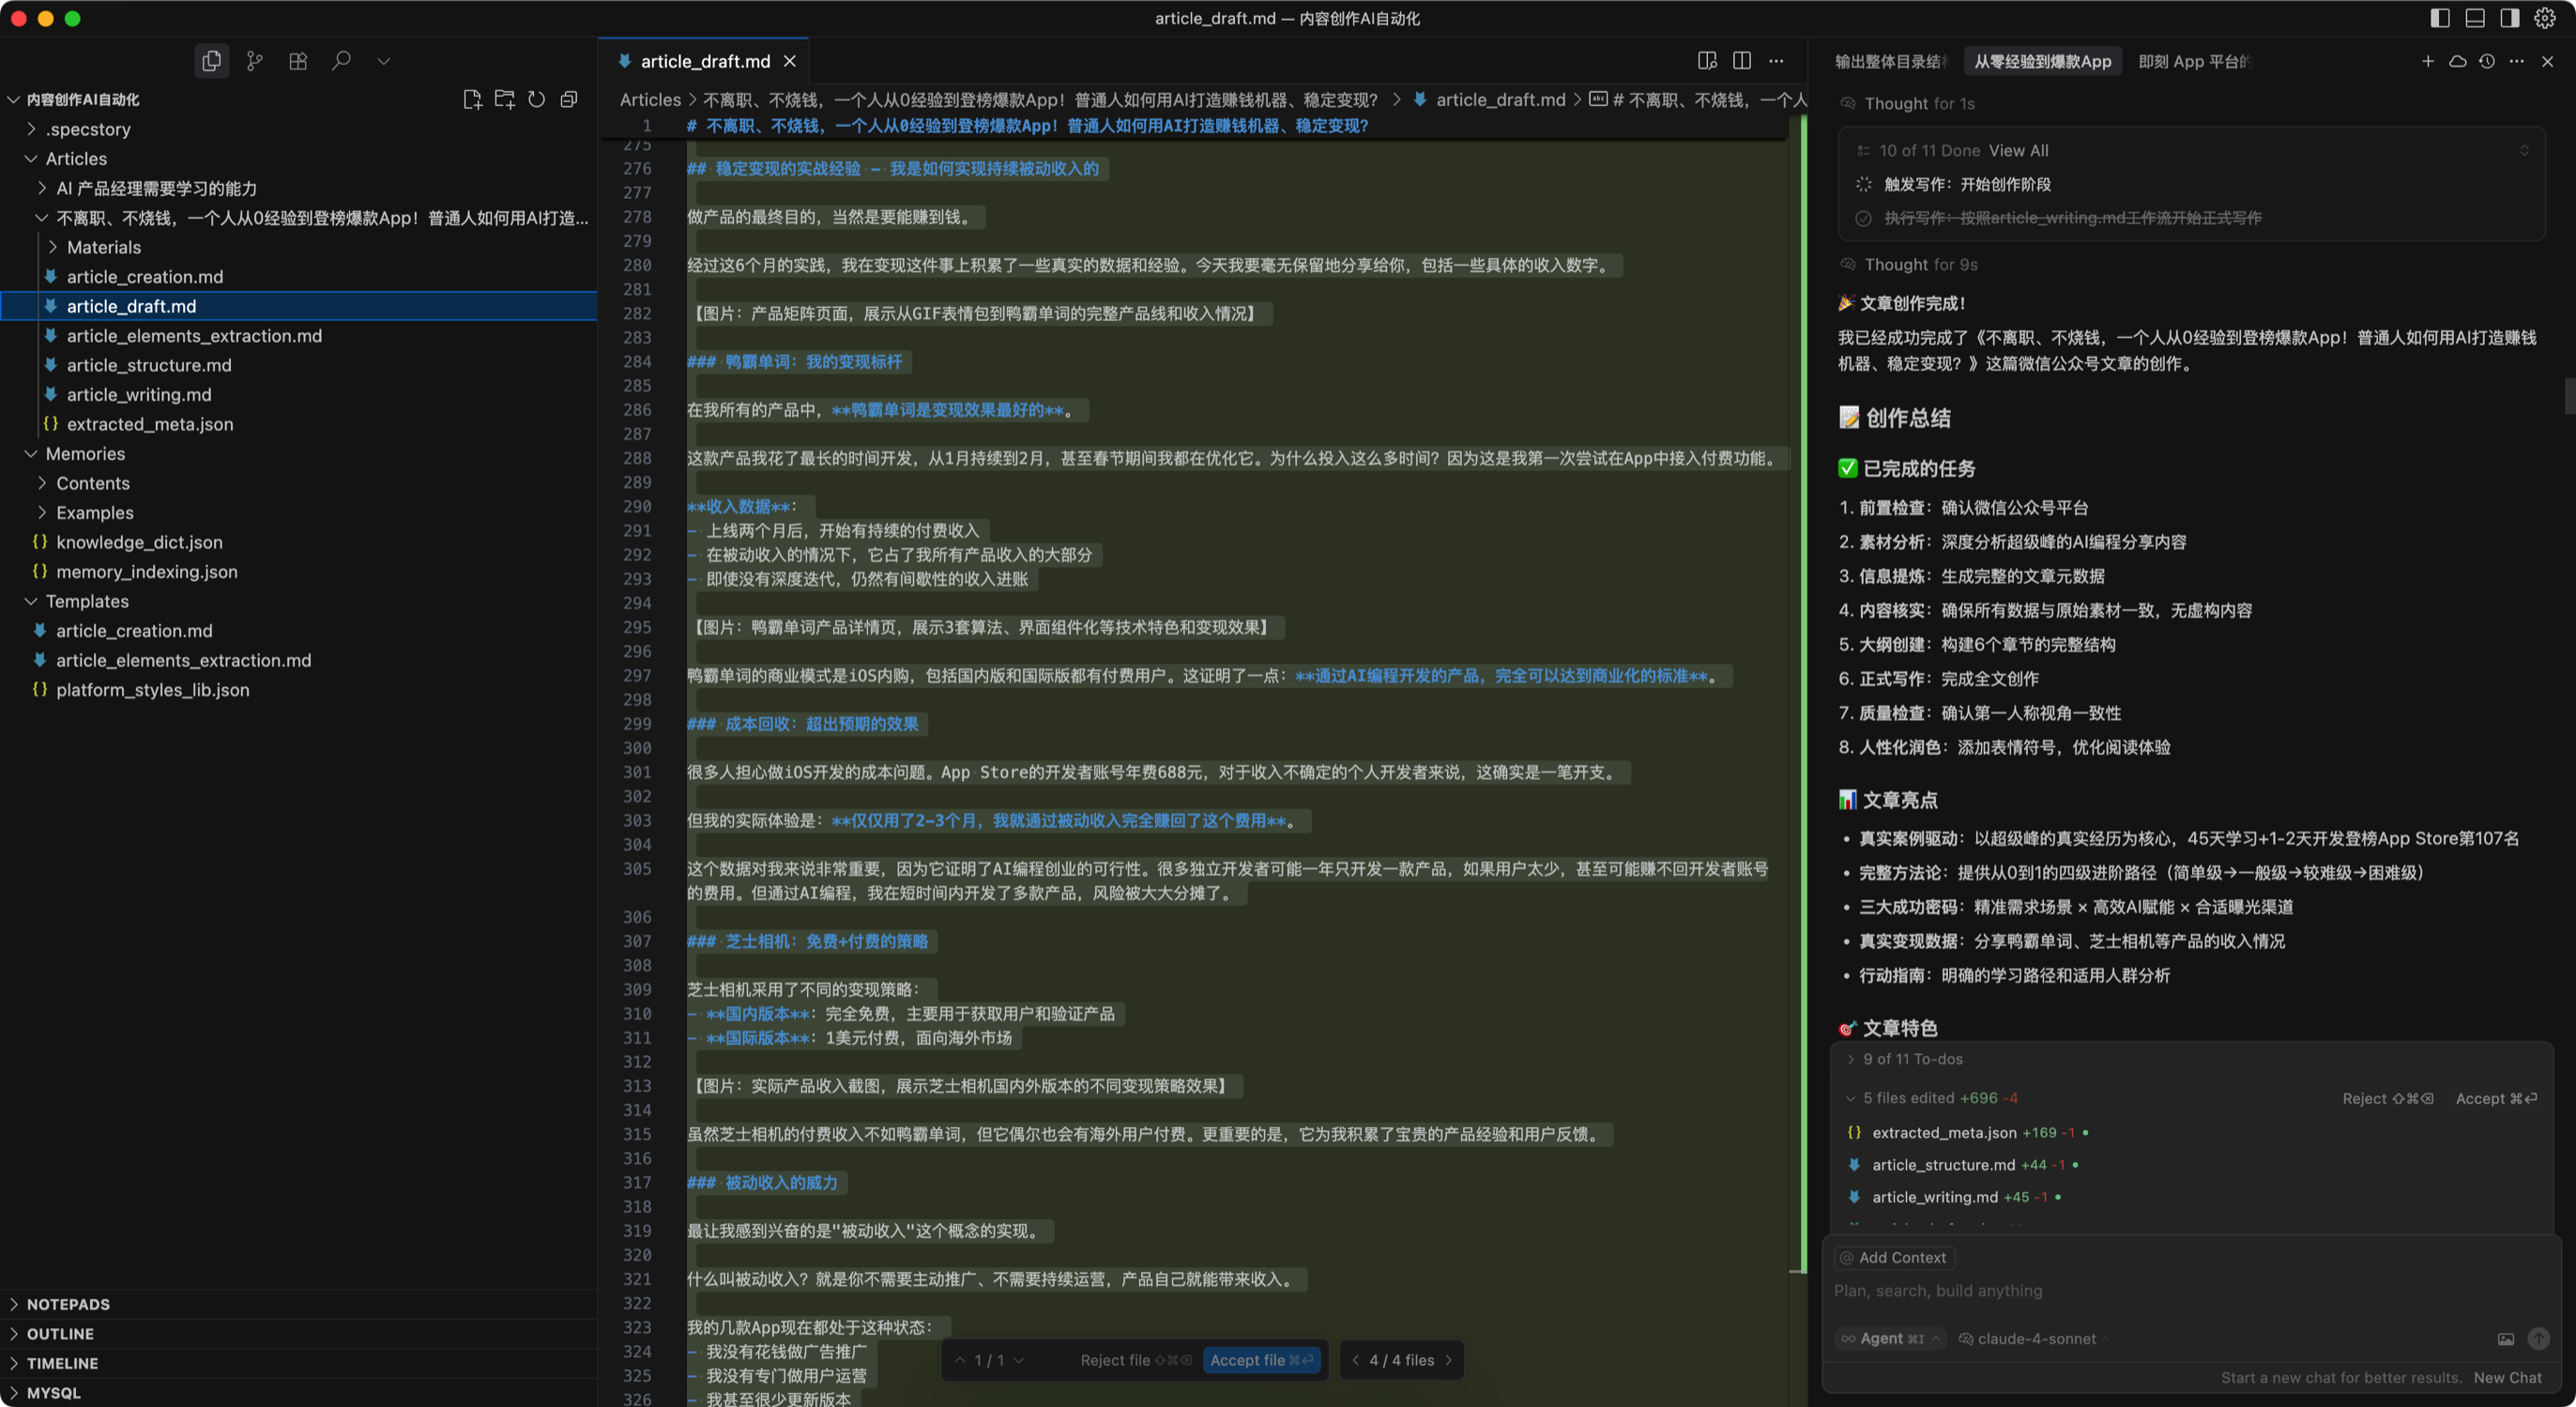The image size is (2576, 1407).
Task: Open the Explorer files icon
Action: [x=211, y=61]
